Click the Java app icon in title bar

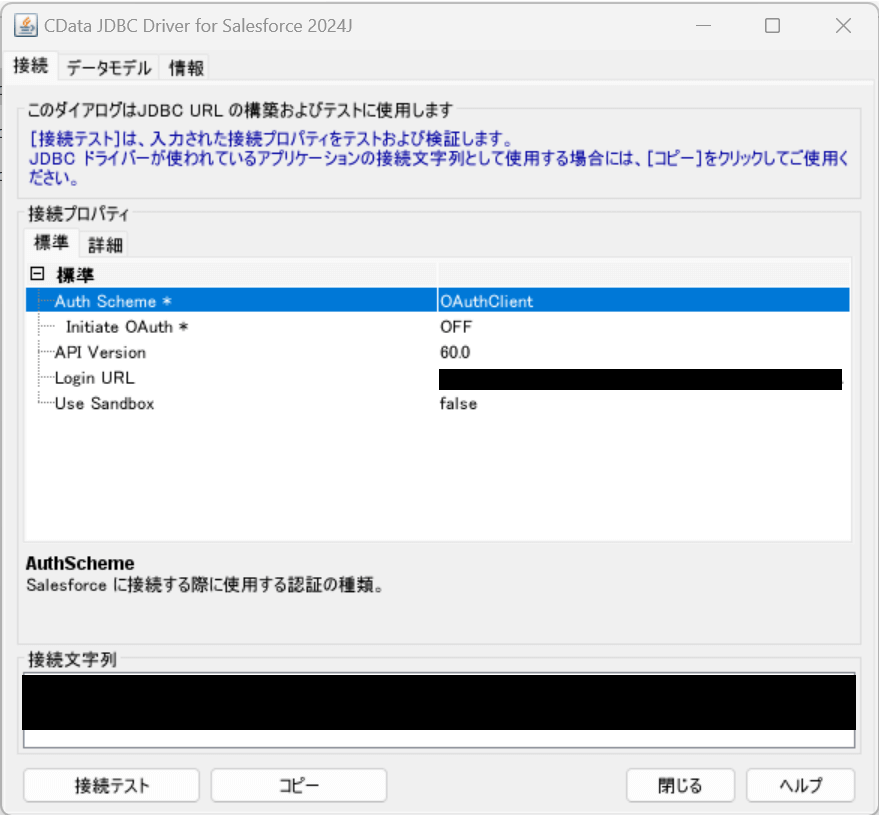[x=26, y=26]
